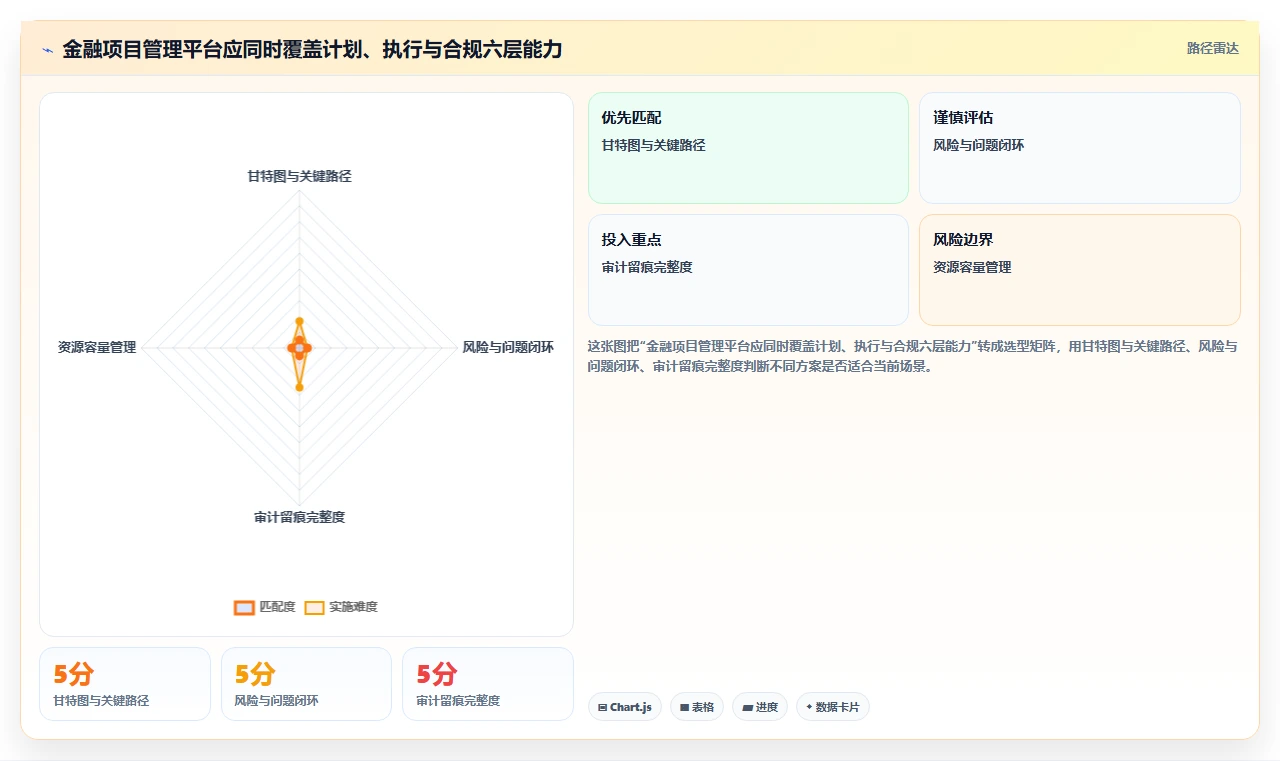The width and height of the screenshot is (1280, 761).
Task: Click the Chart.js tag
Action: click(624, 707)
